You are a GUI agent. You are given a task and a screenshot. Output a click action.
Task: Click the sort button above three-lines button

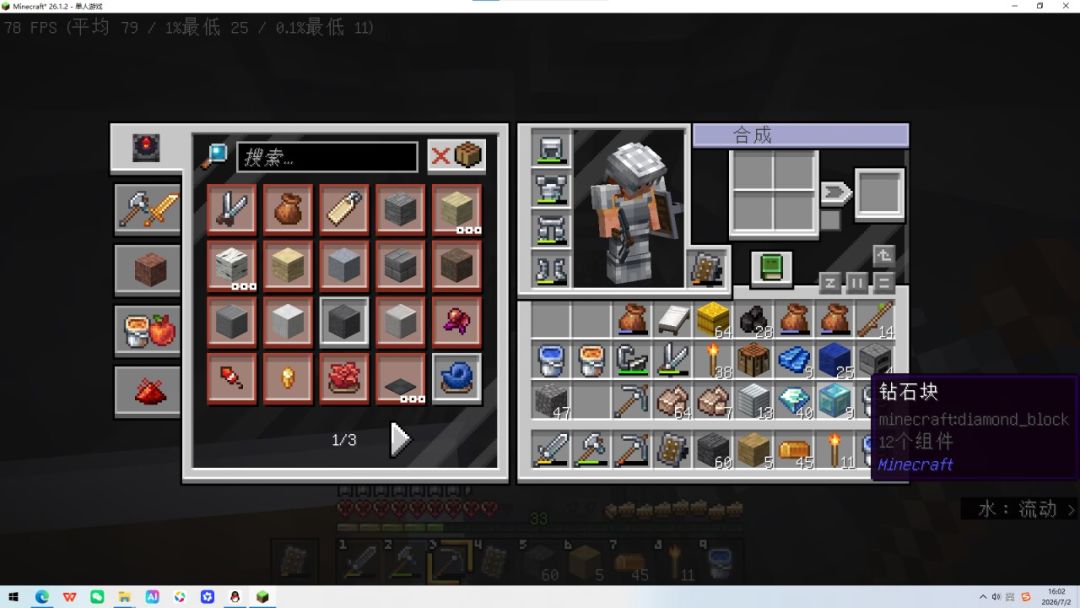pos(884,255)
